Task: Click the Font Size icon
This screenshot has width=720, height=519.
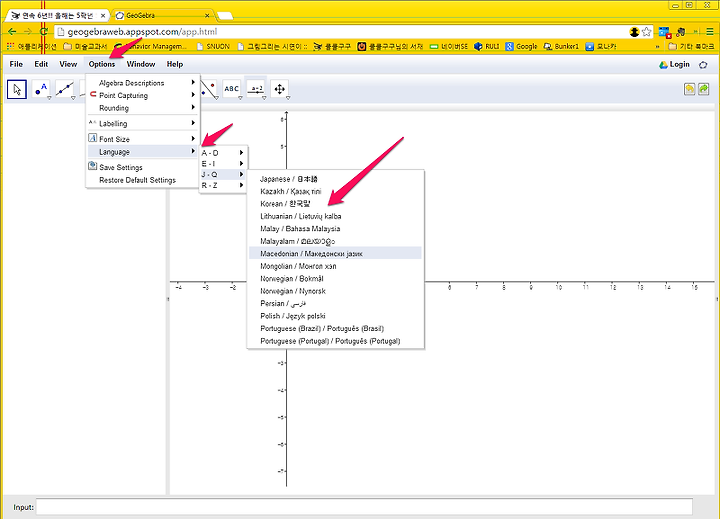Action: (92, 138)
